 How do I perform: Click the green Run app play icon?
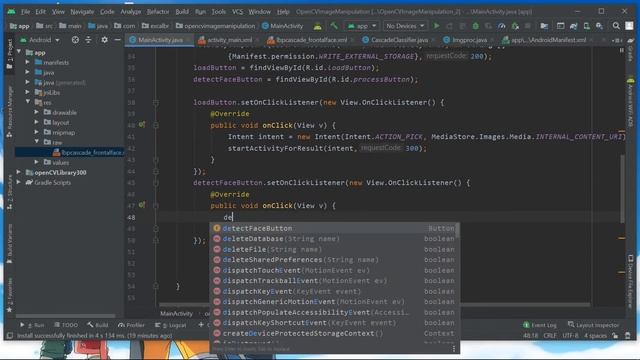[x=436, y=26]
